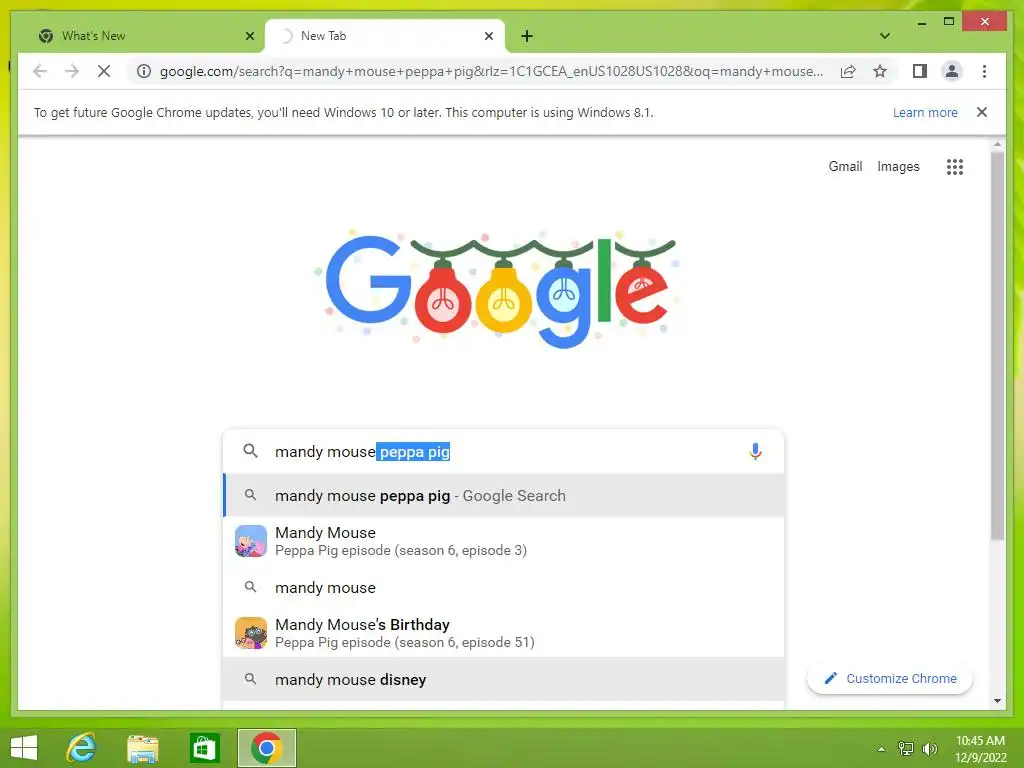This screenshot has height=768, width=1024.
Task: Close the New Tab tab
Action: [x=488, y=36]
